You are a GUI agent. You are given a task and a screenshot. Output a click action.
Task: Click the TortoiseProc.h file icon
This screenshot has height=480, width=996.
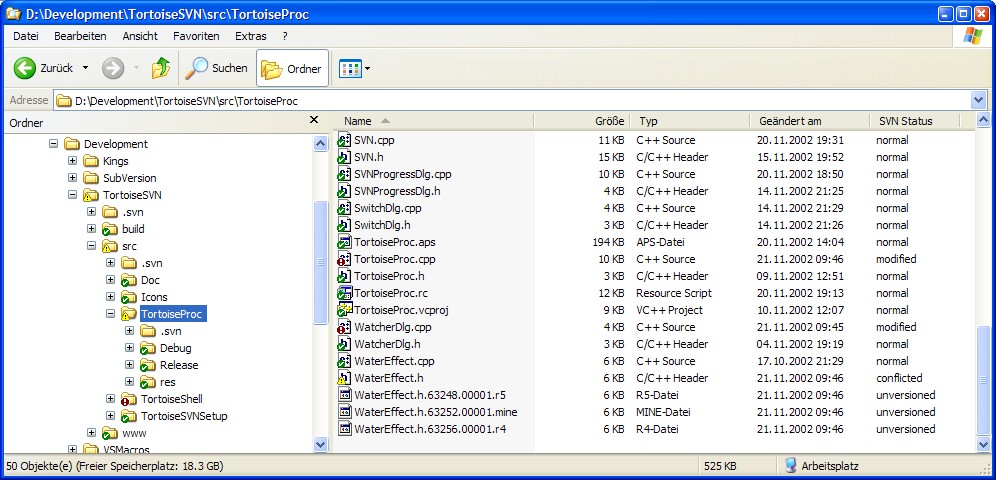[x=344, y=276]
